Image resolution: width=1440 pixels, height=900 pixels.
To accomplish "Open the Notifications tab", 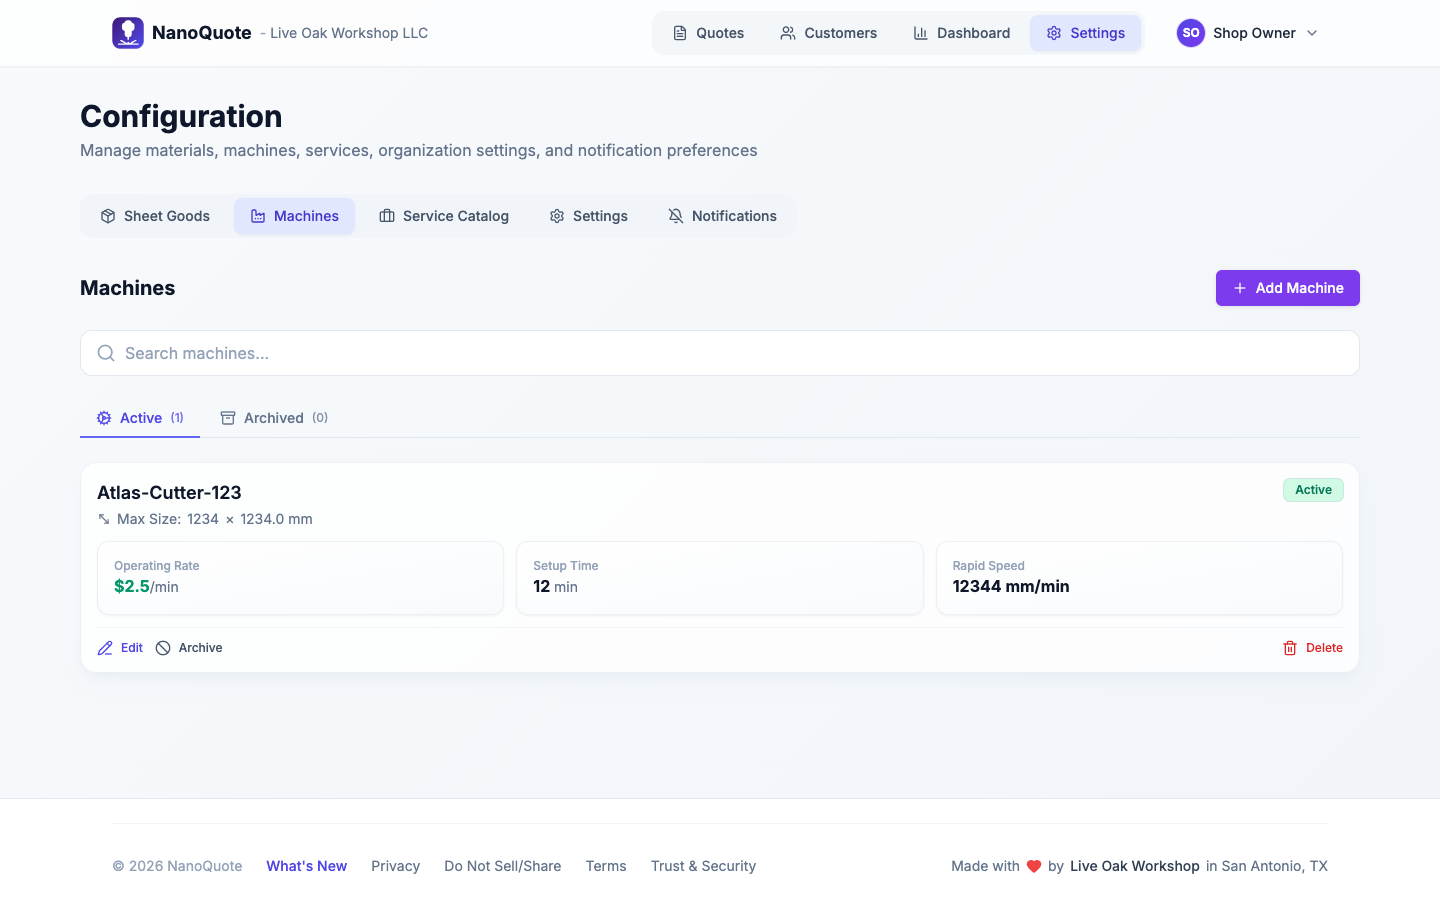I will point(722,216).
